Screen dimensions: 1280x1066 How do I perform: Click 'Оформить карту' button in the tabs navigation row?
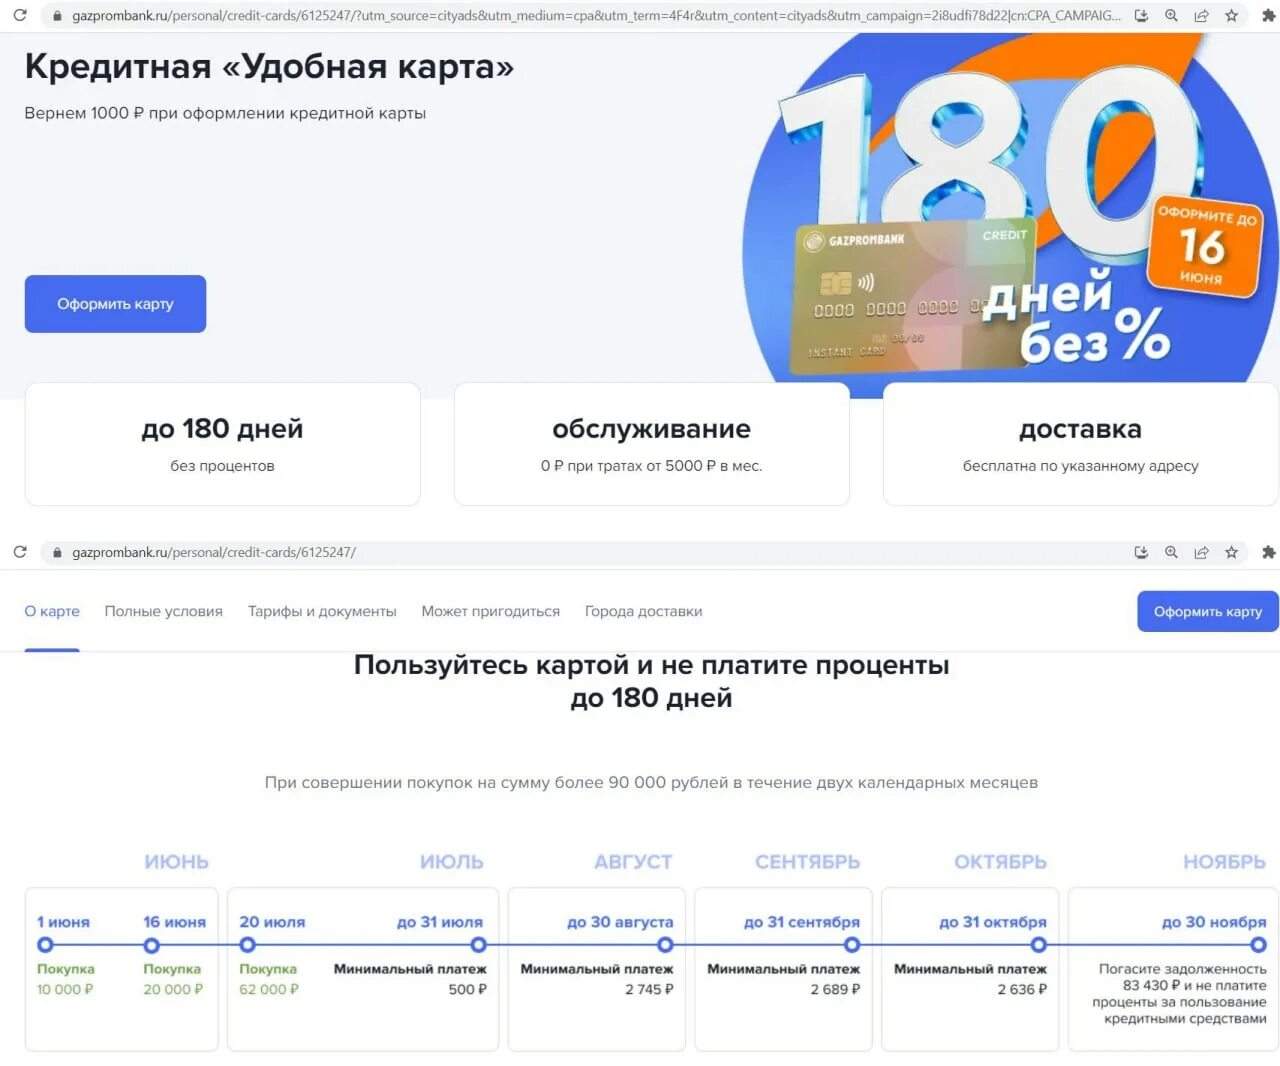coord(1207,611)
